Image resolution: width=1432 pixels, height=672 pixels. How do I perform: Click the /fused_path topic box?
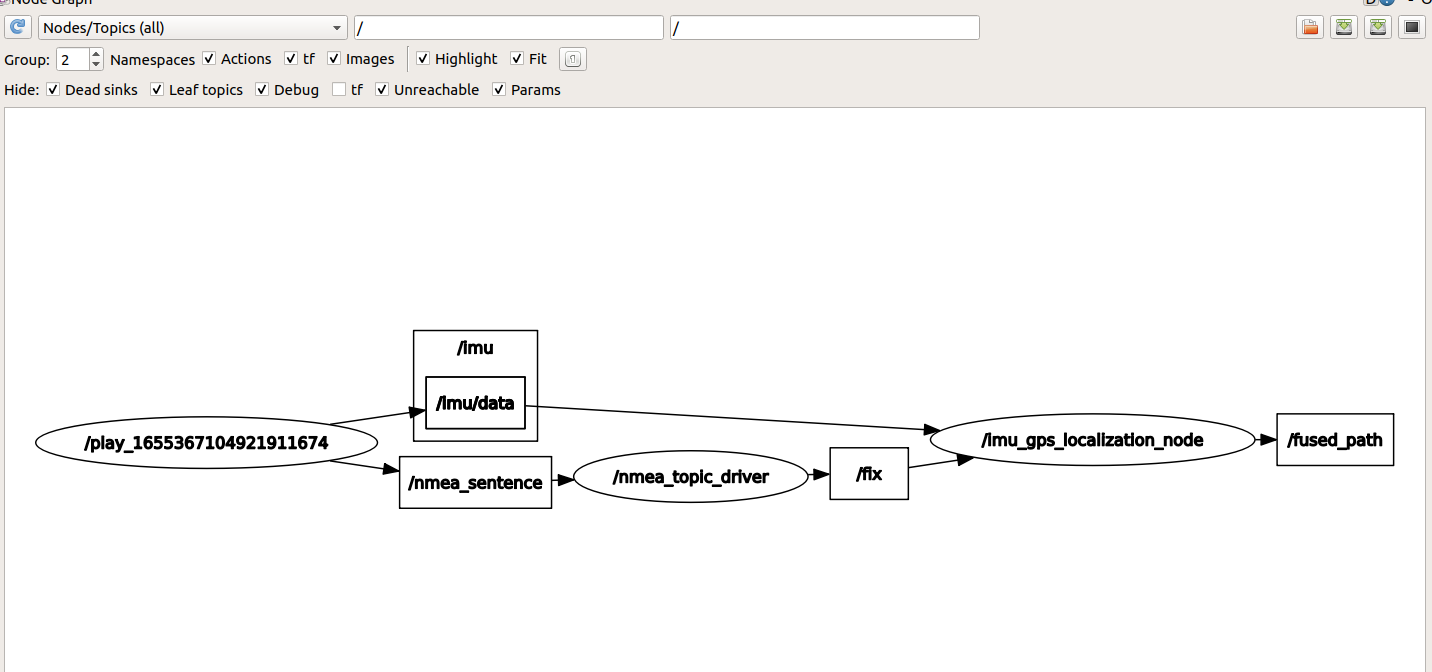coord(1335,440)
